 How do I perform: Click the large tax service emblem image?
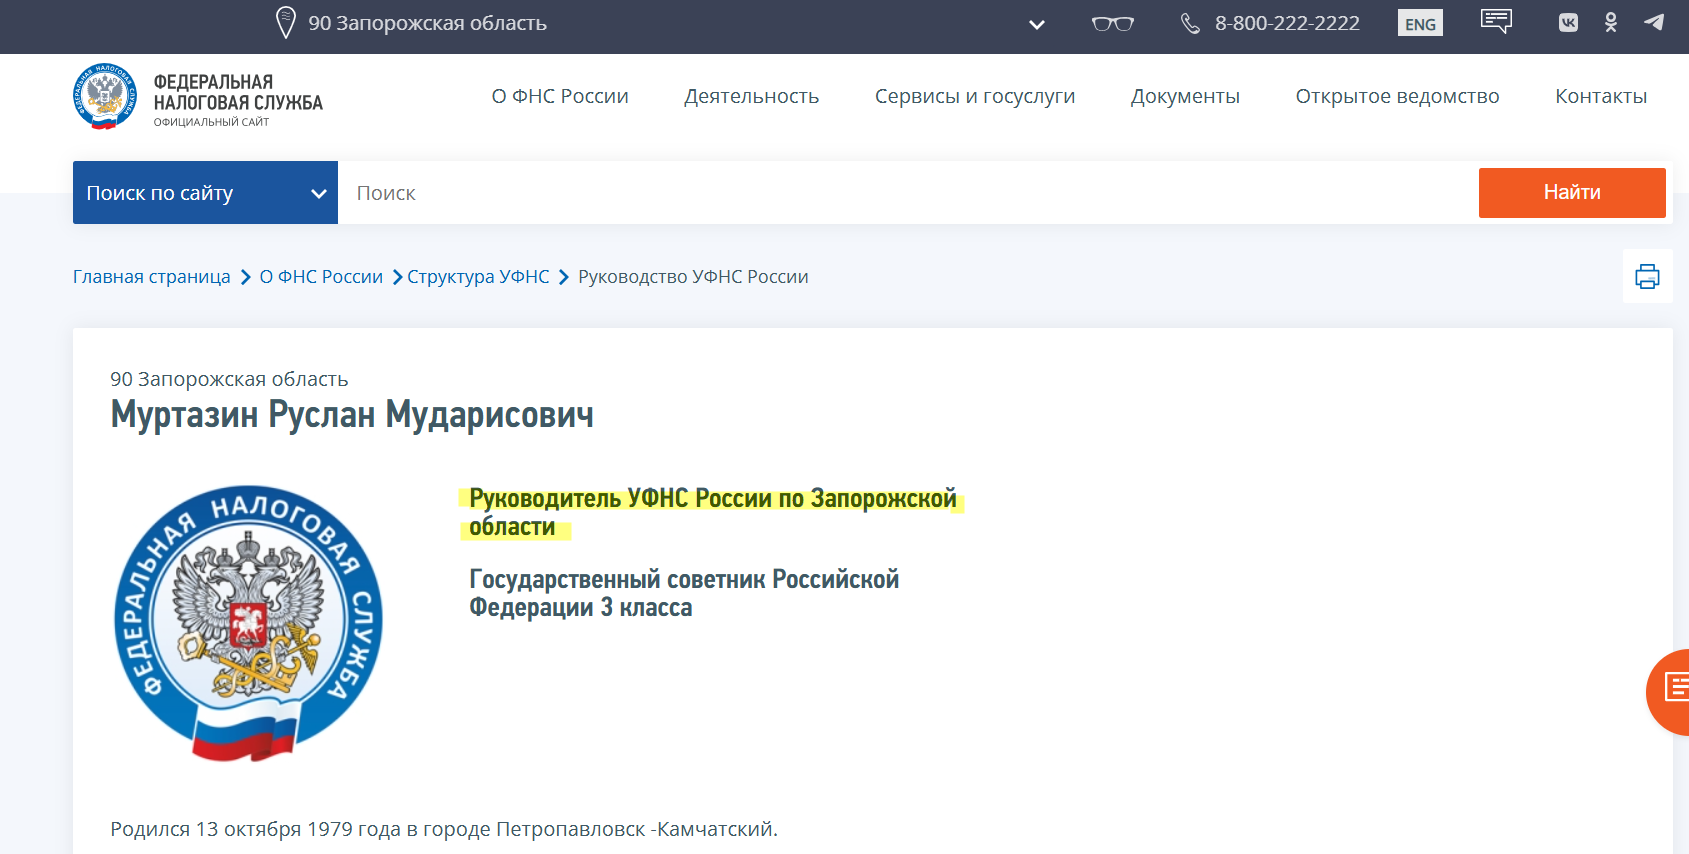248,623
